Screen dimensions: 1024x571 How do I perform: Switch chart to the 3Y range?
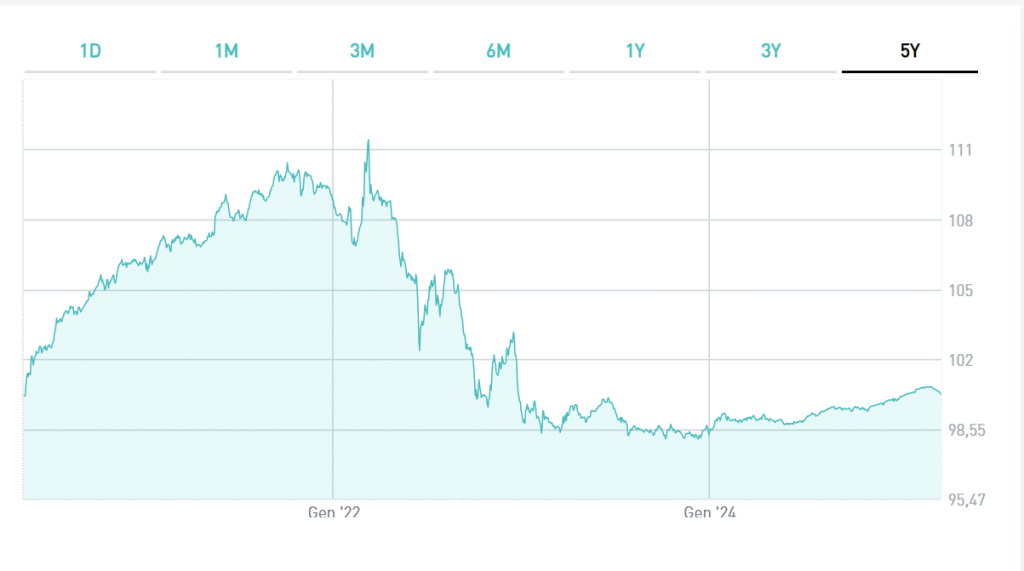pyautogui.click(x=771, y=51)
